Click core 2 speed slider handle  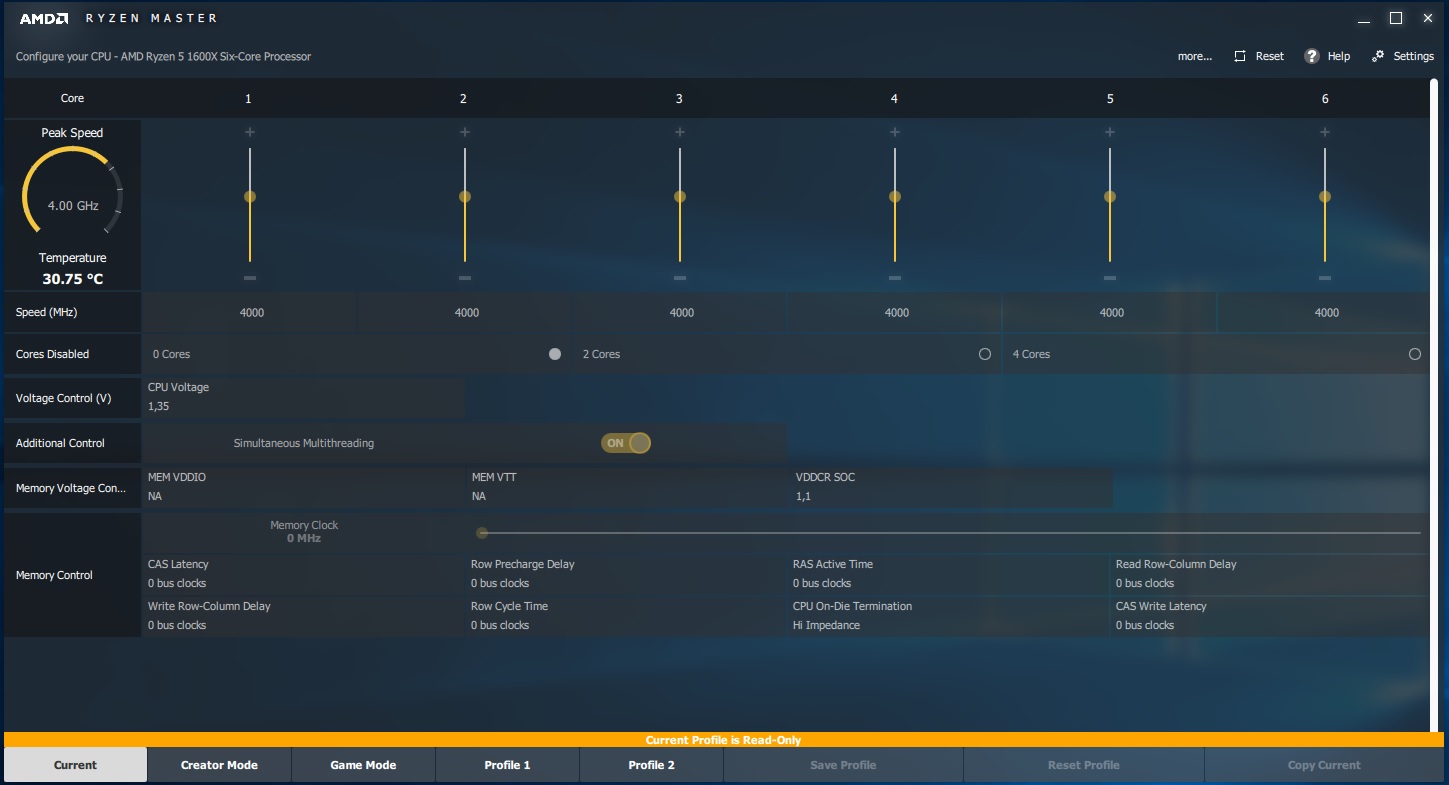(465, 197)
